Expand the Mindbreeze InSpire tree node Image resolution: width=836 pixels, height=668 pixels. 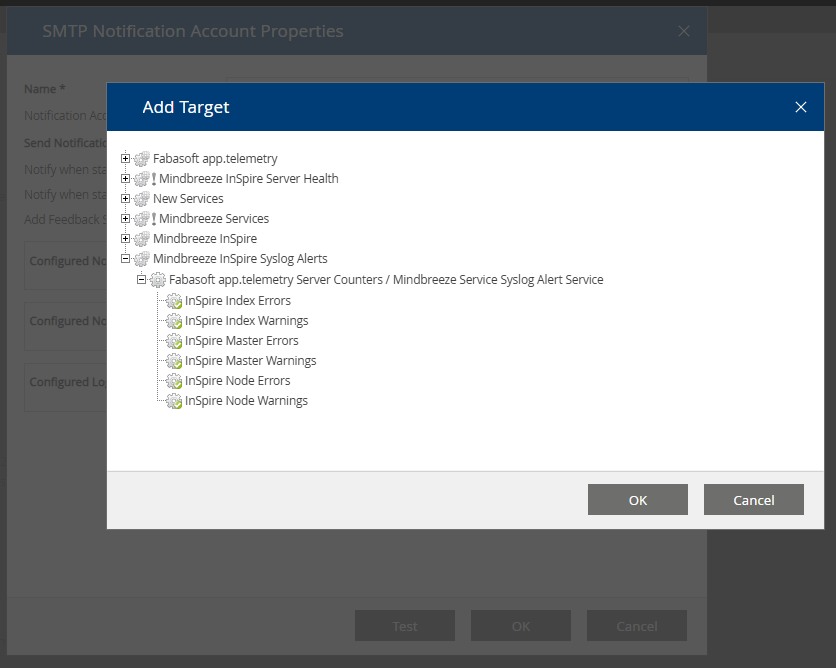(126, 239)
